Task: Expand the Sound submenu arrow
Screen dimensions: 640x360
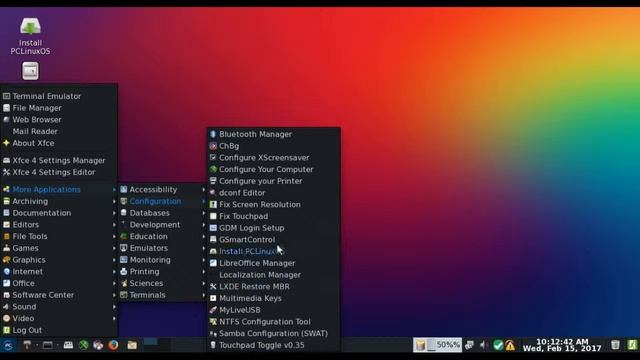Action: 114,307
